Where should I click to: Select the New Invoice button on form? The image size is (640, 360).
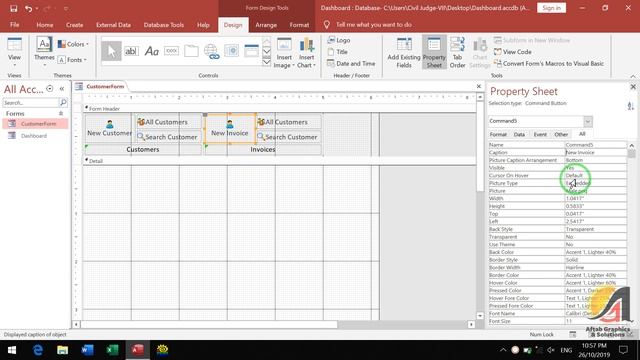(x=230, y=129)
